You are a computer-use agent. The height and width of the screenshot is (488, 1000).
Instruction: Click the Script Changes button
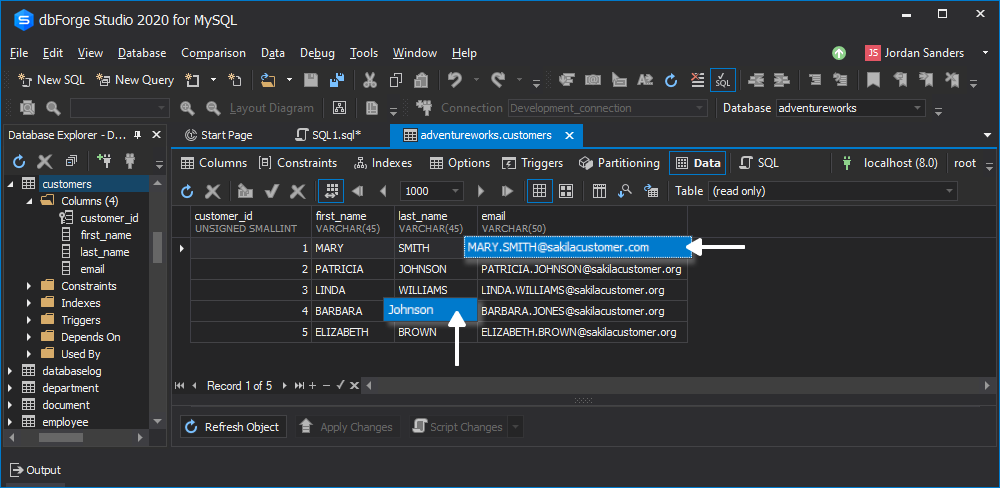point(459,427)
